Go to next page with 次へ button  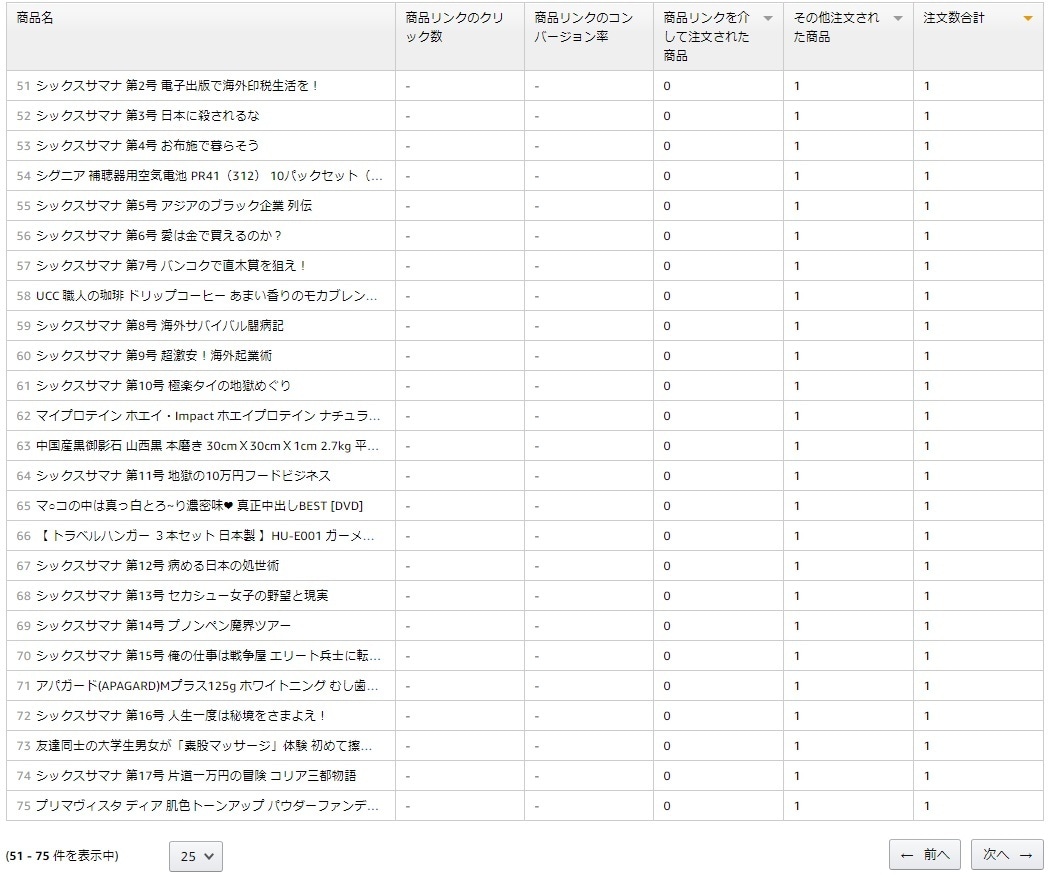(1007, 855)
